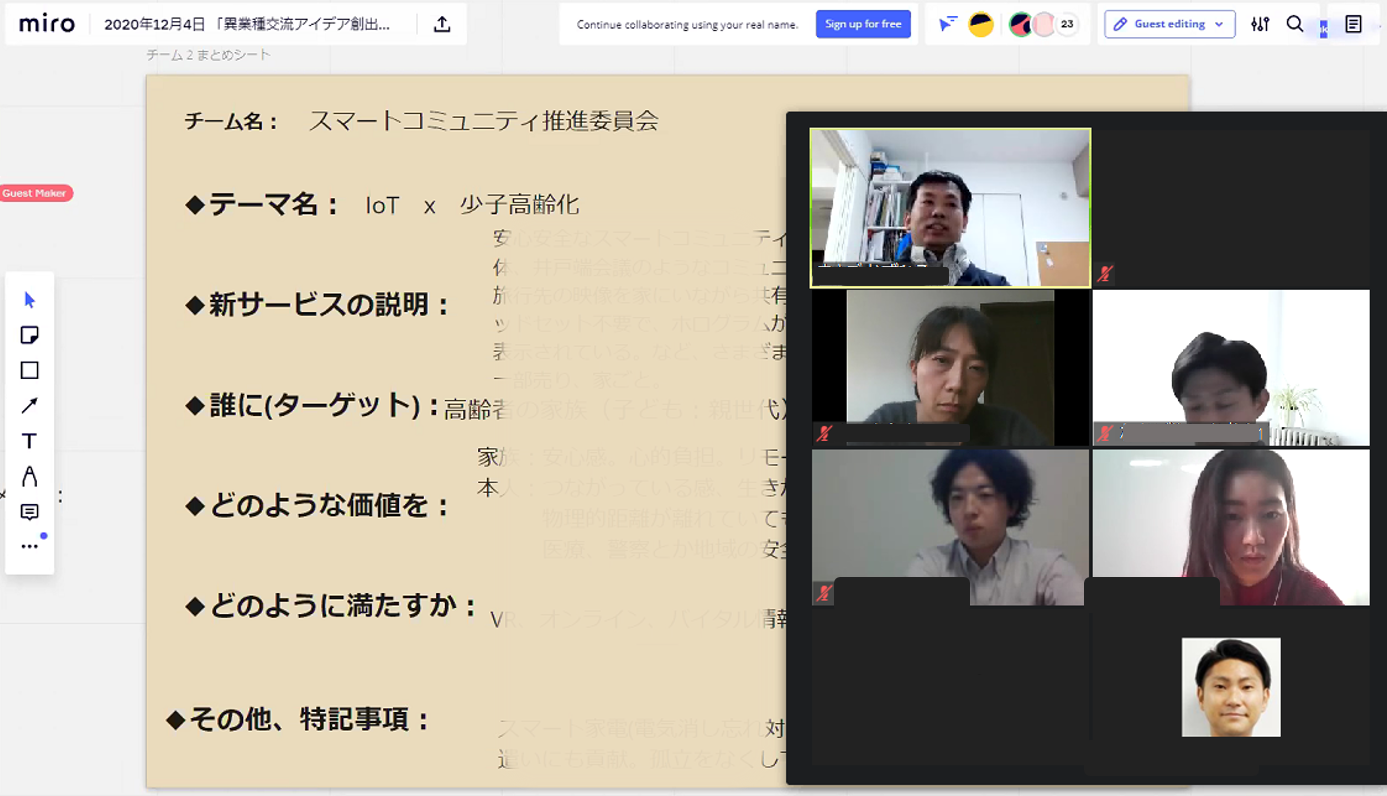Expand the Guest editing dropdown
This screenshot has width=1387, height=796.
tap(1169, 25)
